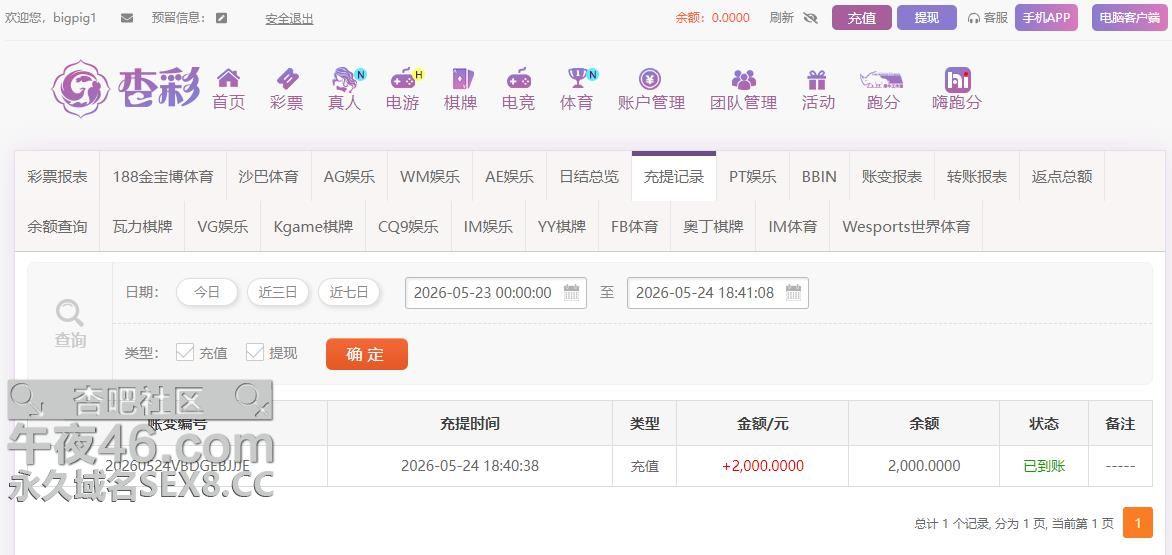Open the 真人 live casino icon
Screen dimensions: 1172x555
pos(345,78)
